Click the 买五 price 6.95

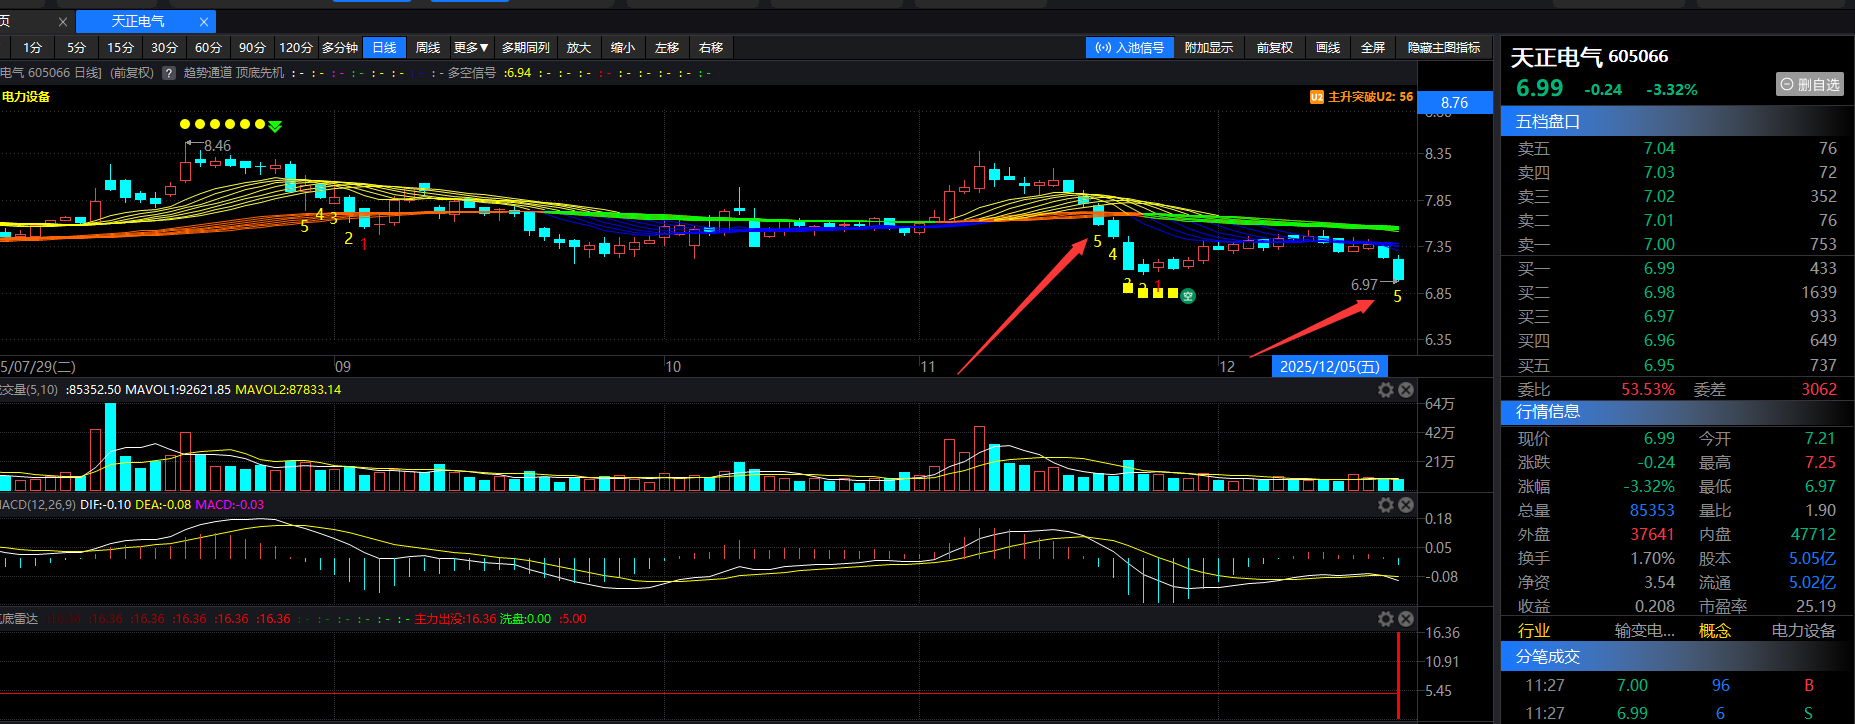point(1659,365)
